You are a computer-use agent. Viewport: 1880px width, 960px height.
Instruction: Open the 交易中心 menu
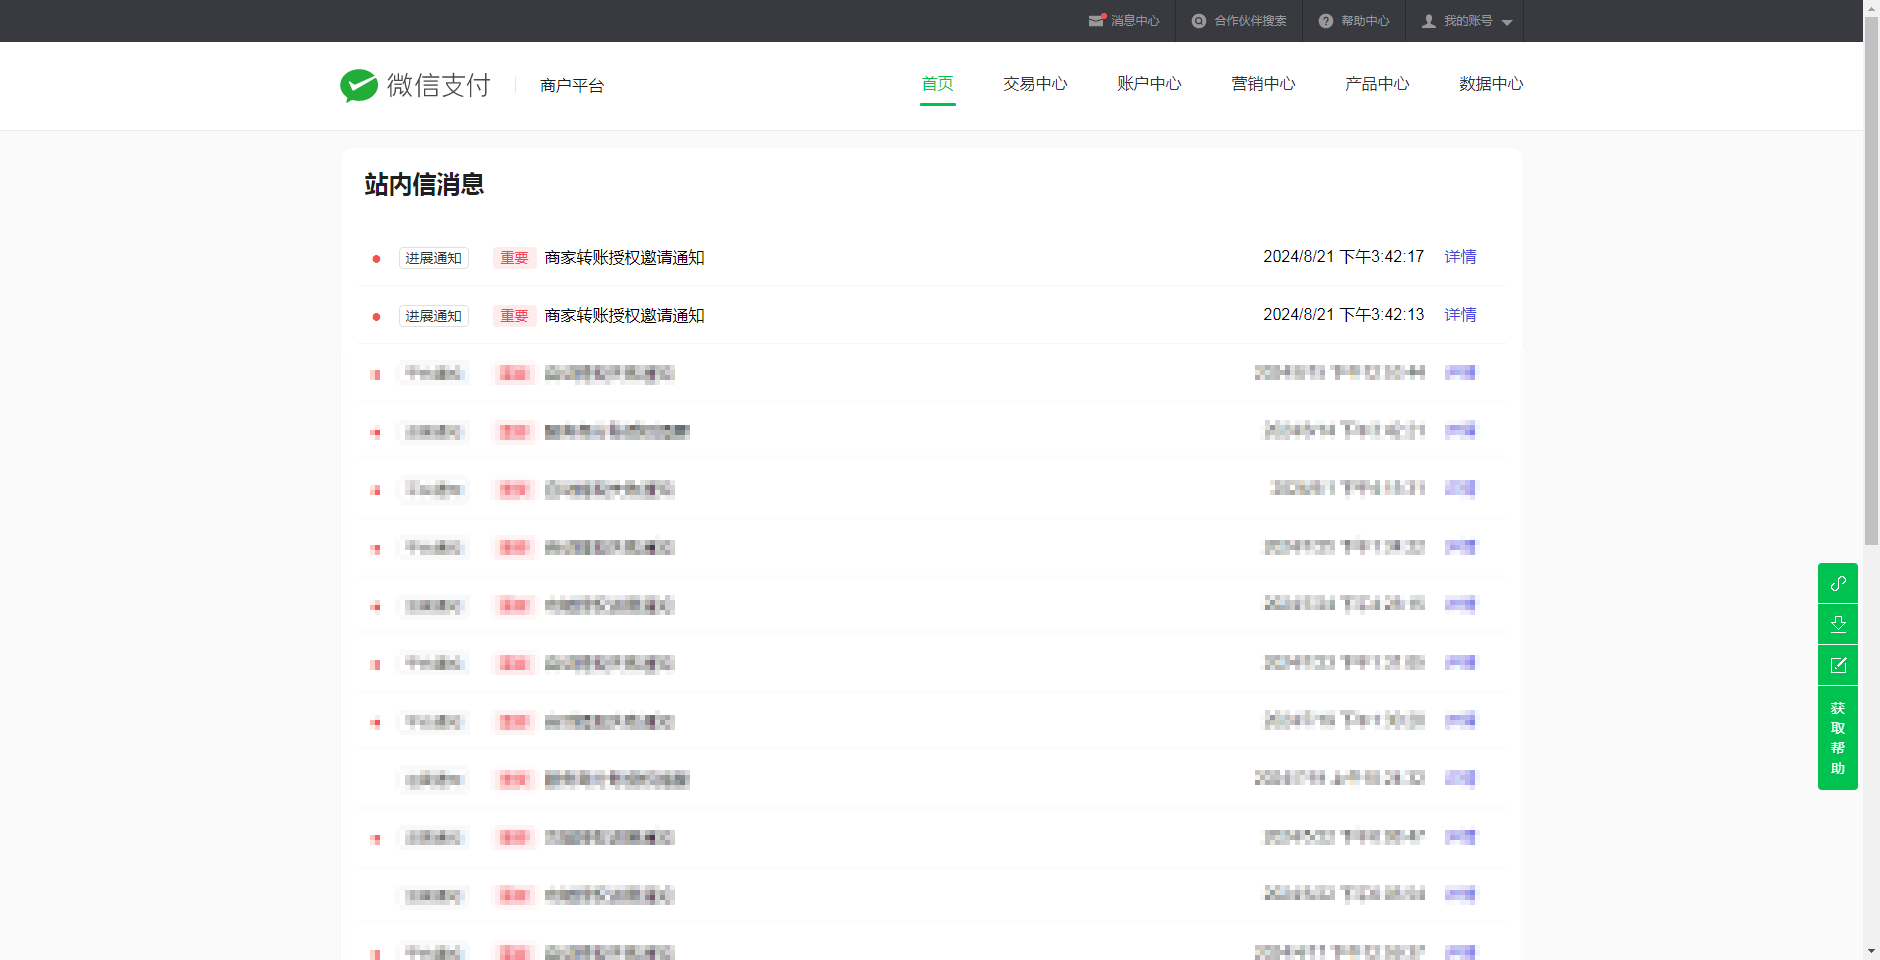(x=1035, y=84)
